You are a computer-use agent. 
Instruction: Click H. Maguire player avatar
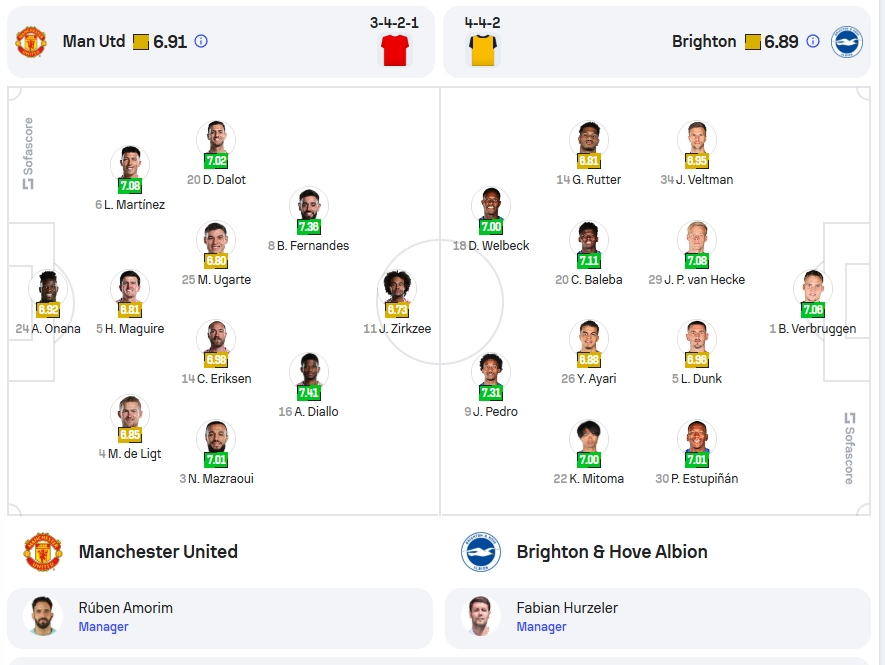tap(130, 289)
